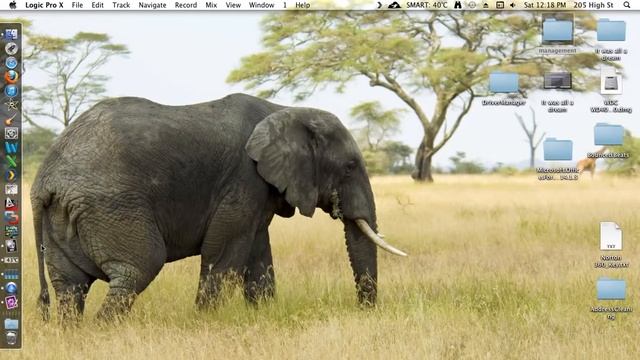
Task: Select the management folder on desktop
Action: 557,31
